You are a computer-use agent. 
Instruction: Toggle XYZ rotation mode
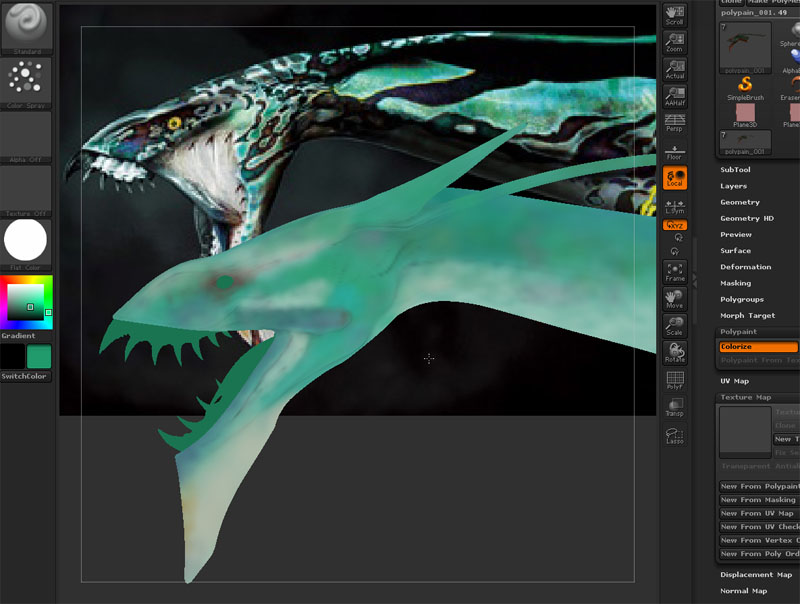[x=674, y=225]
